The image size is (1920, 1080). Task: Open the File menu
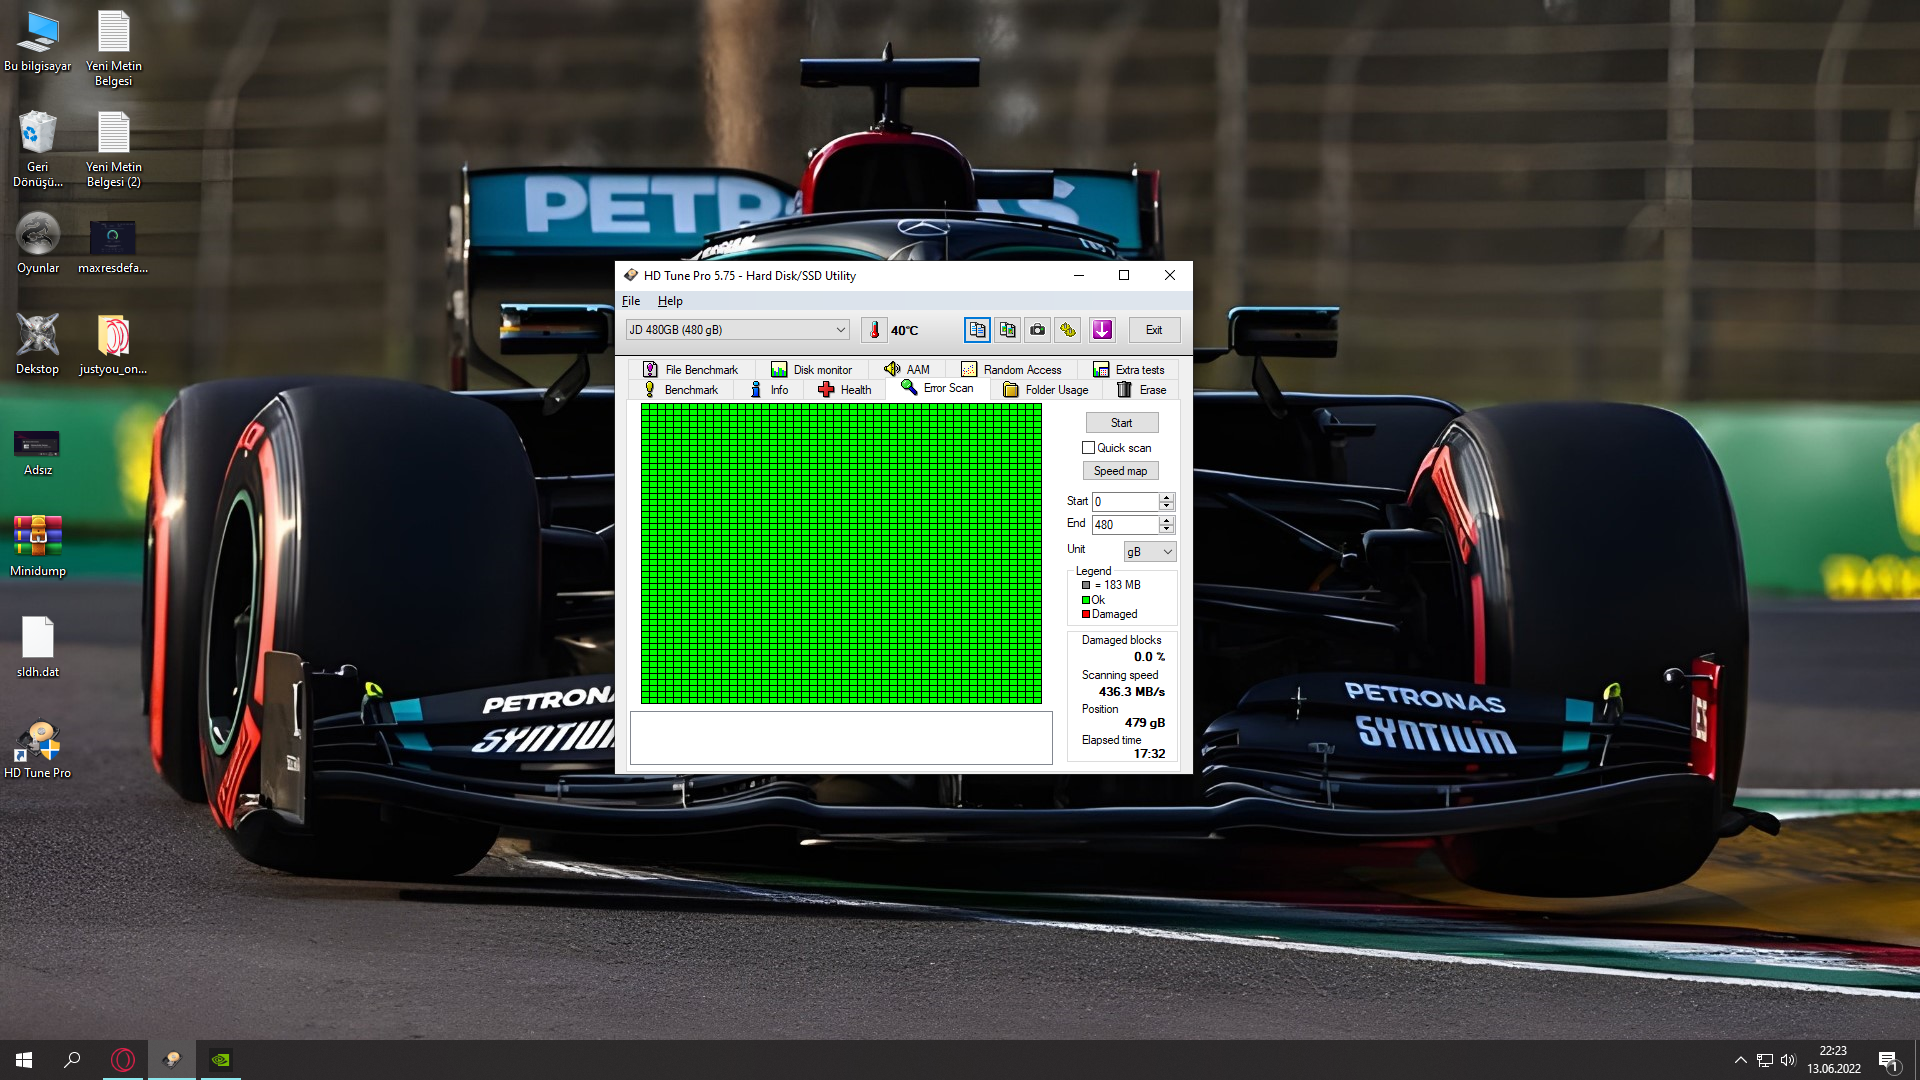click(x=631, y=301)
